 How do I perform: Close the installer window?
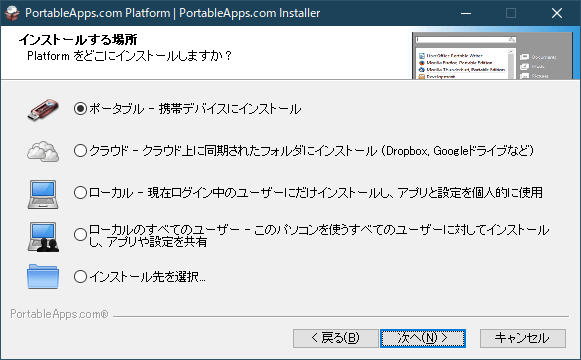tap(557, 13)
